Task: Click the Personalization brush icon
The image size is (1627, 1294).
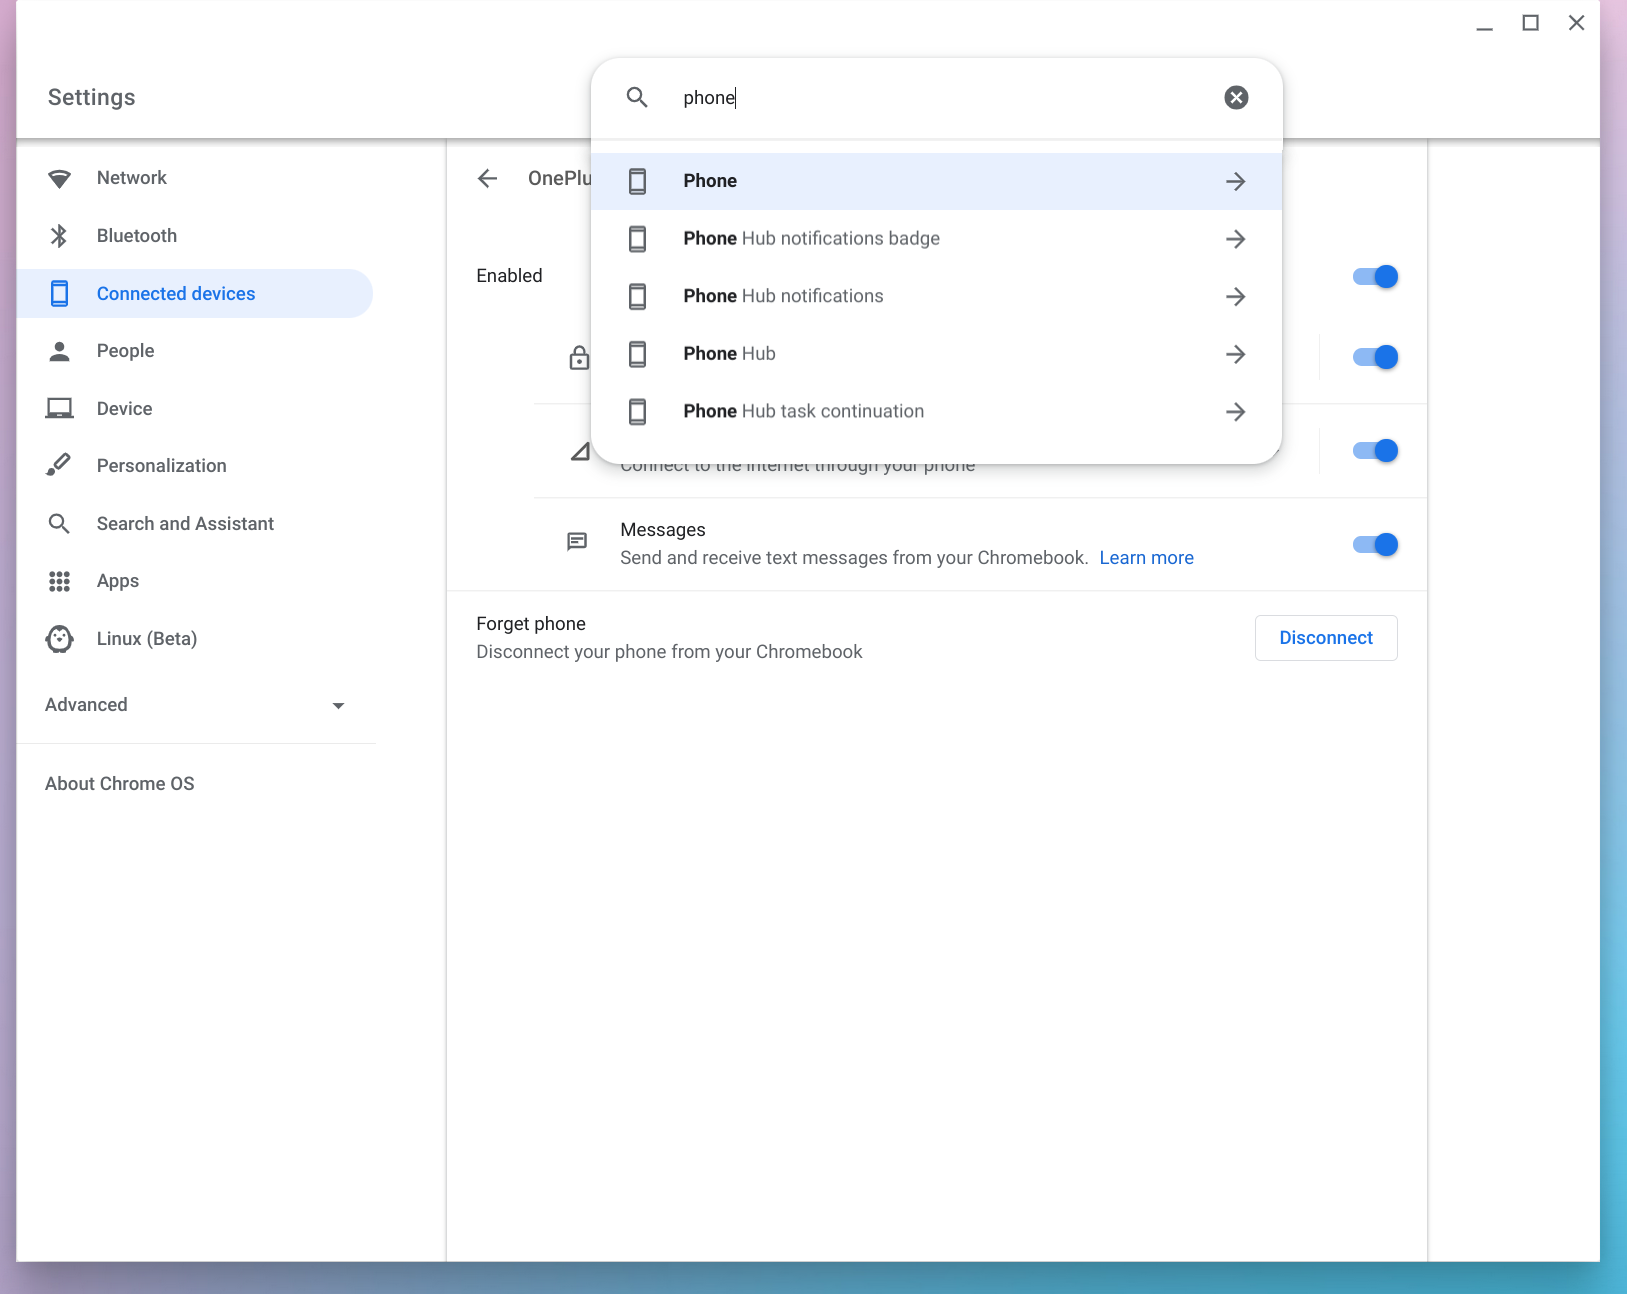Action: (59, 464)
